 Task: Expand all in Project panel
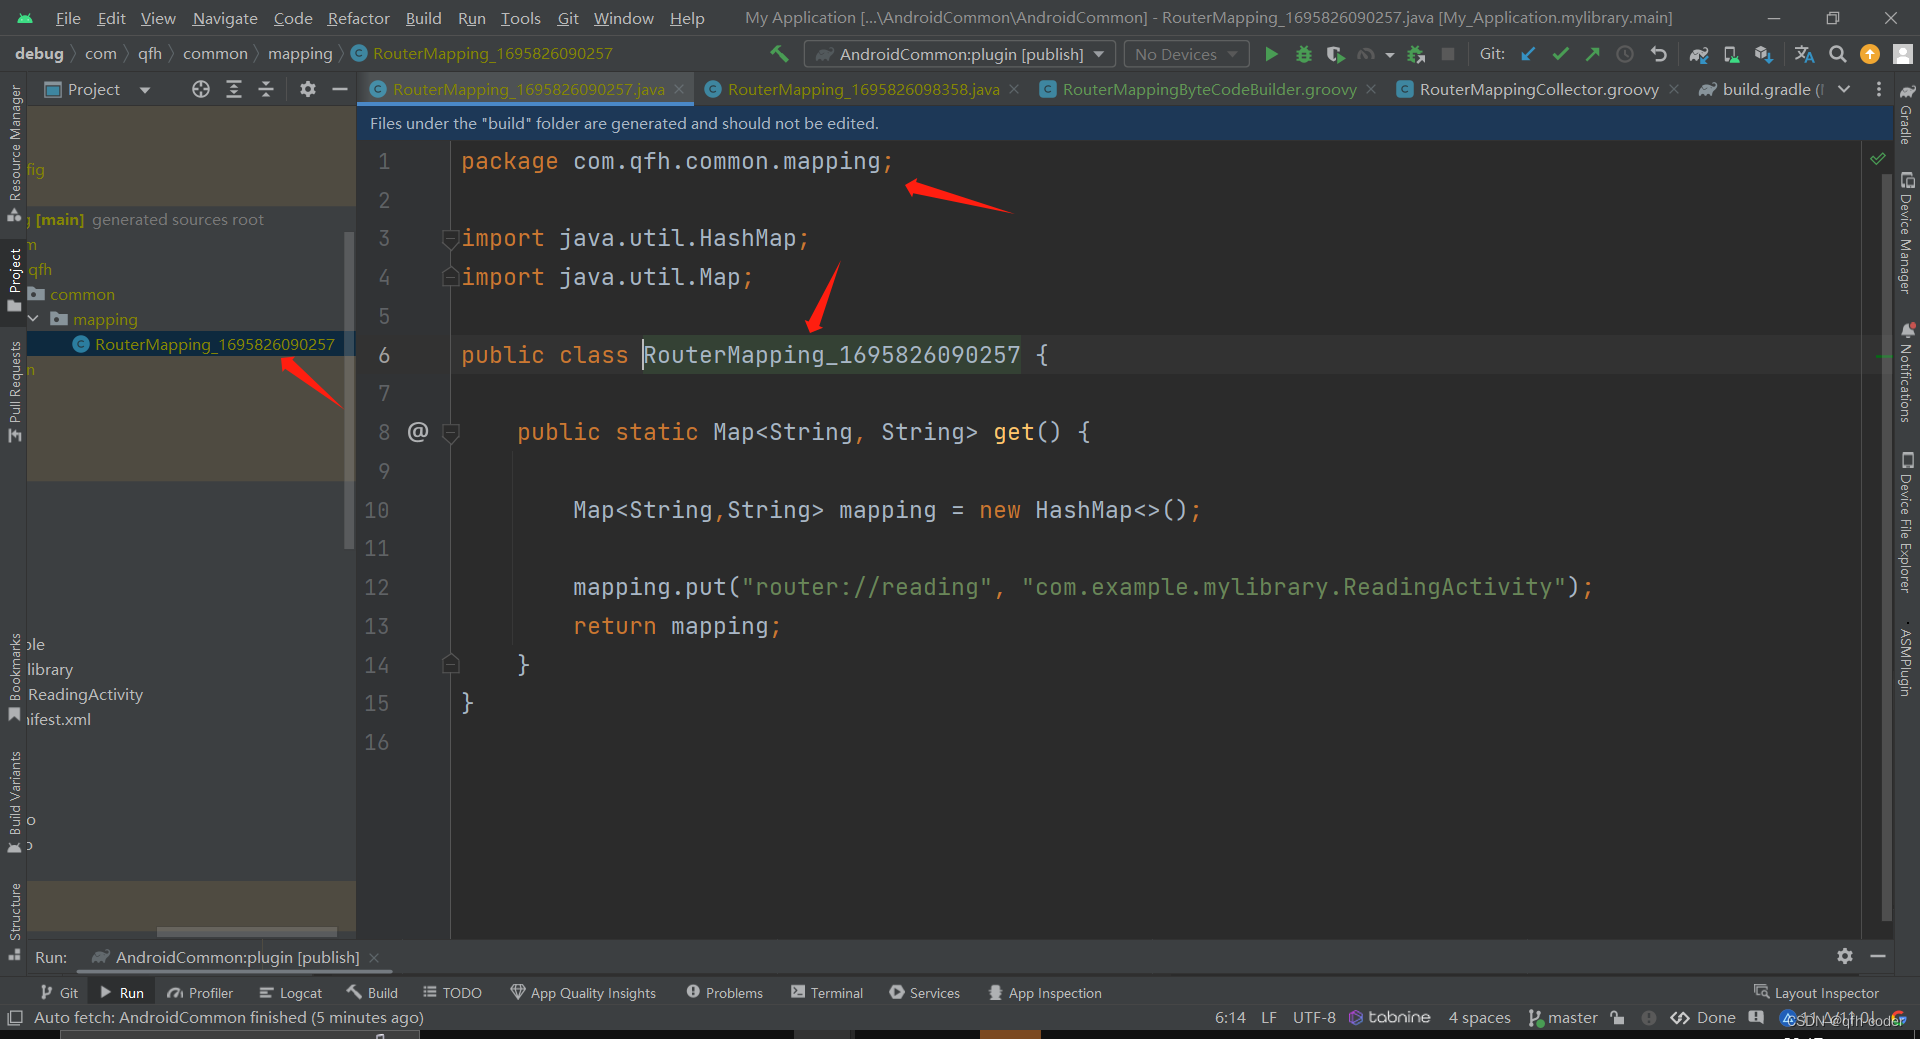click(234, 89)
